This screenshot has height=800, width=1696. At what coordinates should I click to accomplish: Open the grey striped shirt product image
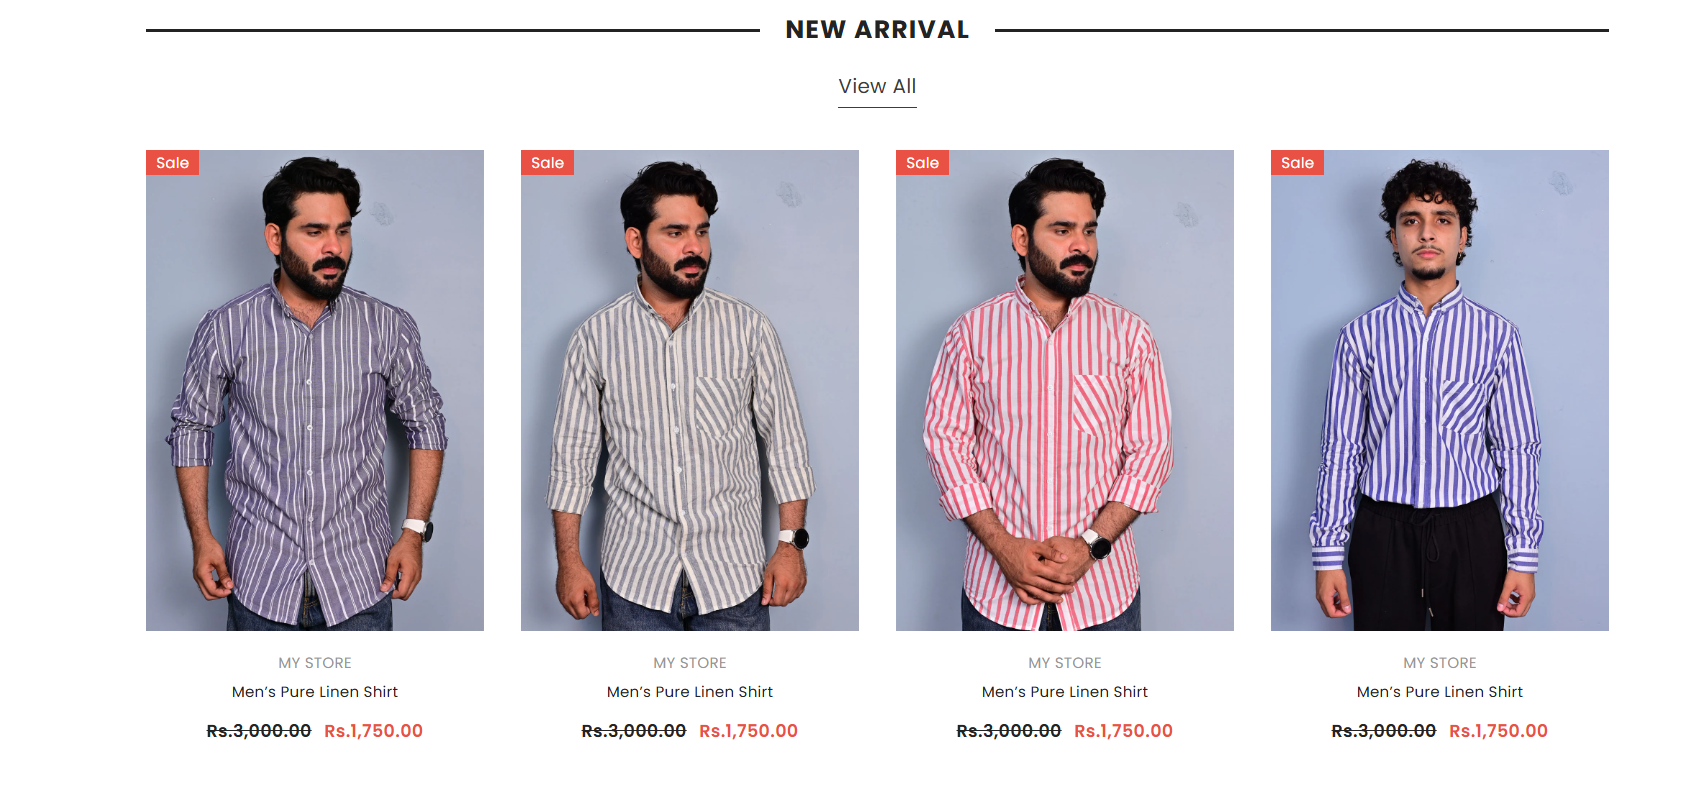690,390
